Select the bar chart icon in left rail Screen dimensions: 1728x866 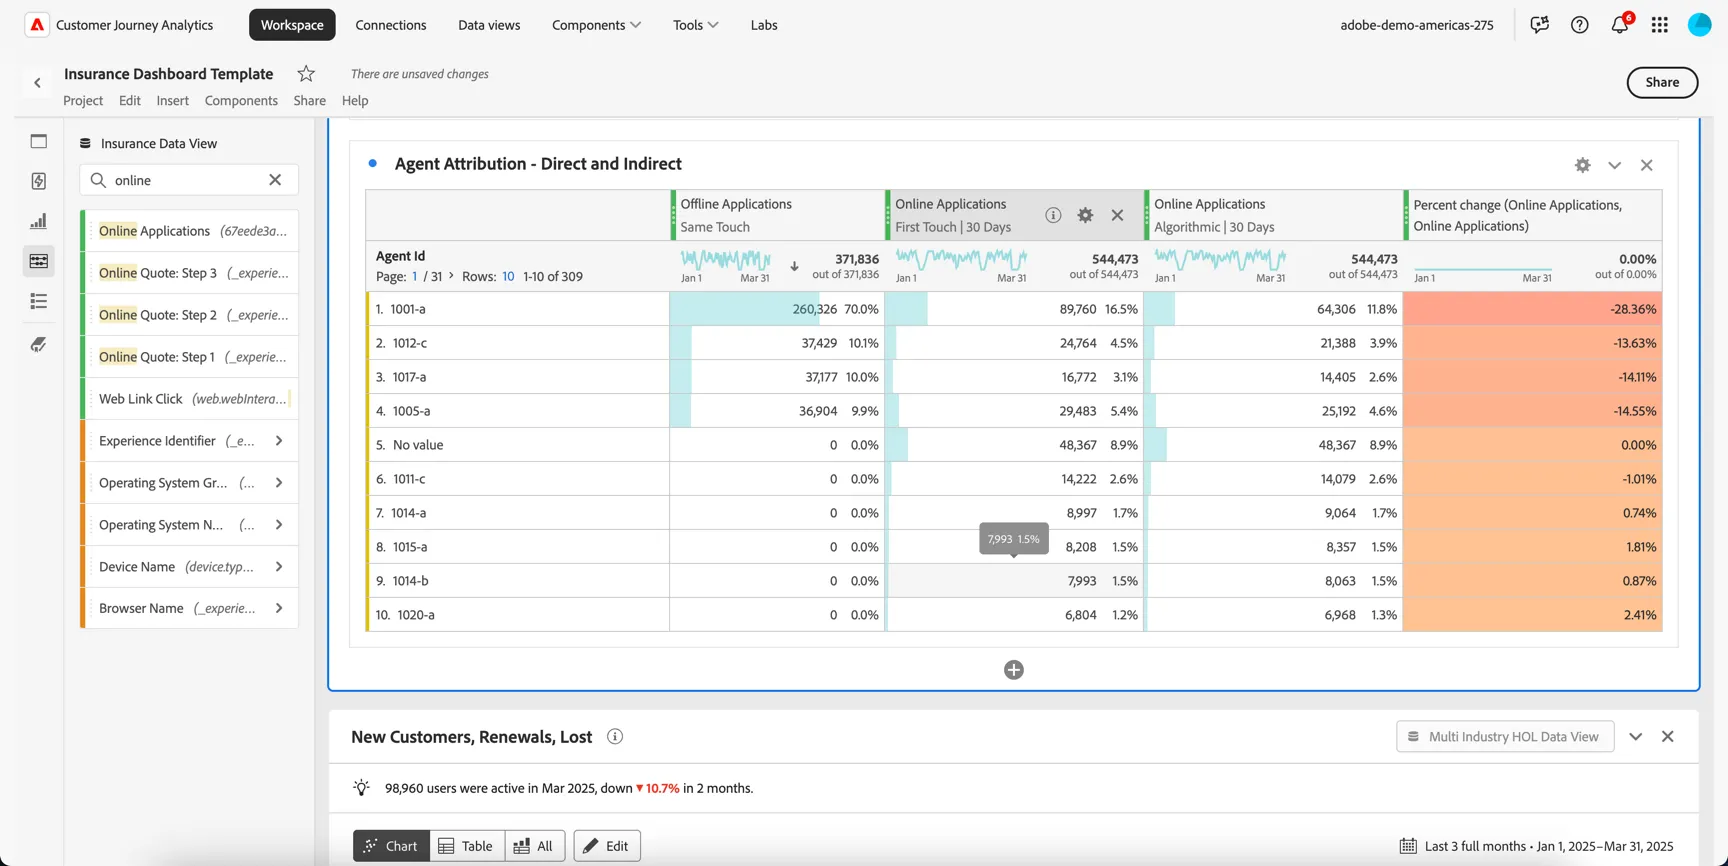point(39,221)
